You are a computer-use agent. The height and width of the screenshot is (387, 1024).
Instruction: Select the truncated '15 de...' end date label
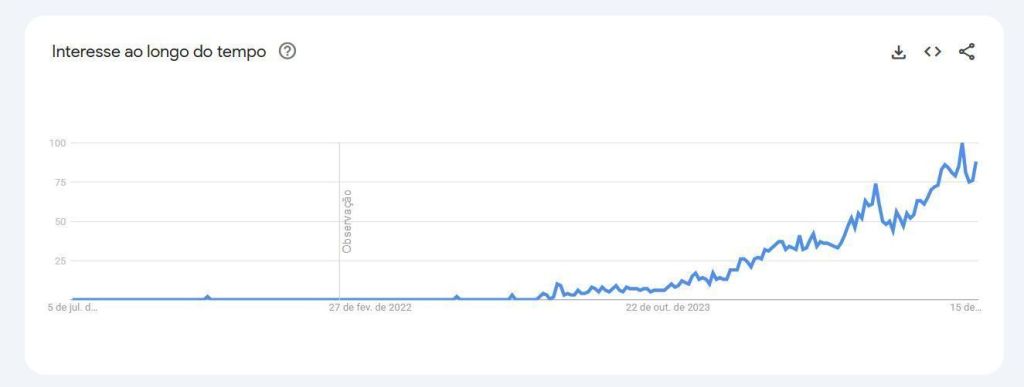click(965, 307)
